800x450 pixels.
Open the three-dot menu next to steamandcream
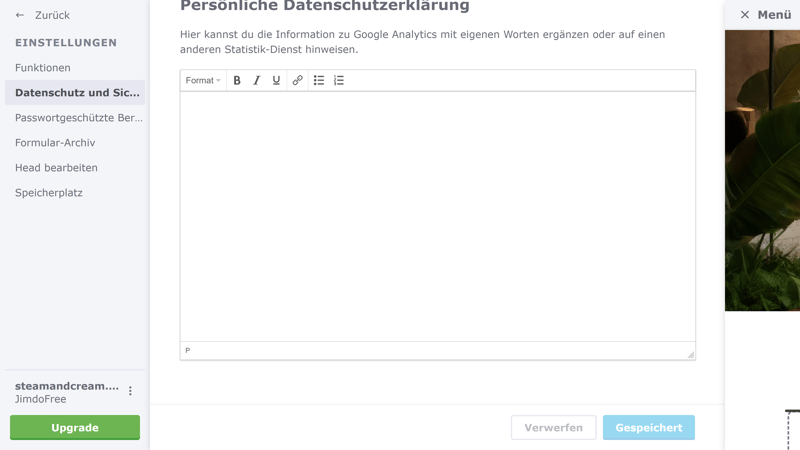point(130,392)
